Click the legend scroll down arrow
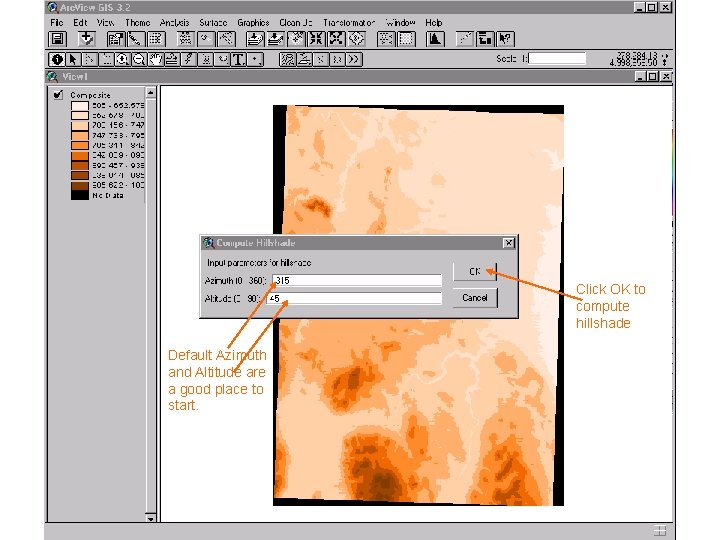720x540 pixels. (x=151, y=518)
